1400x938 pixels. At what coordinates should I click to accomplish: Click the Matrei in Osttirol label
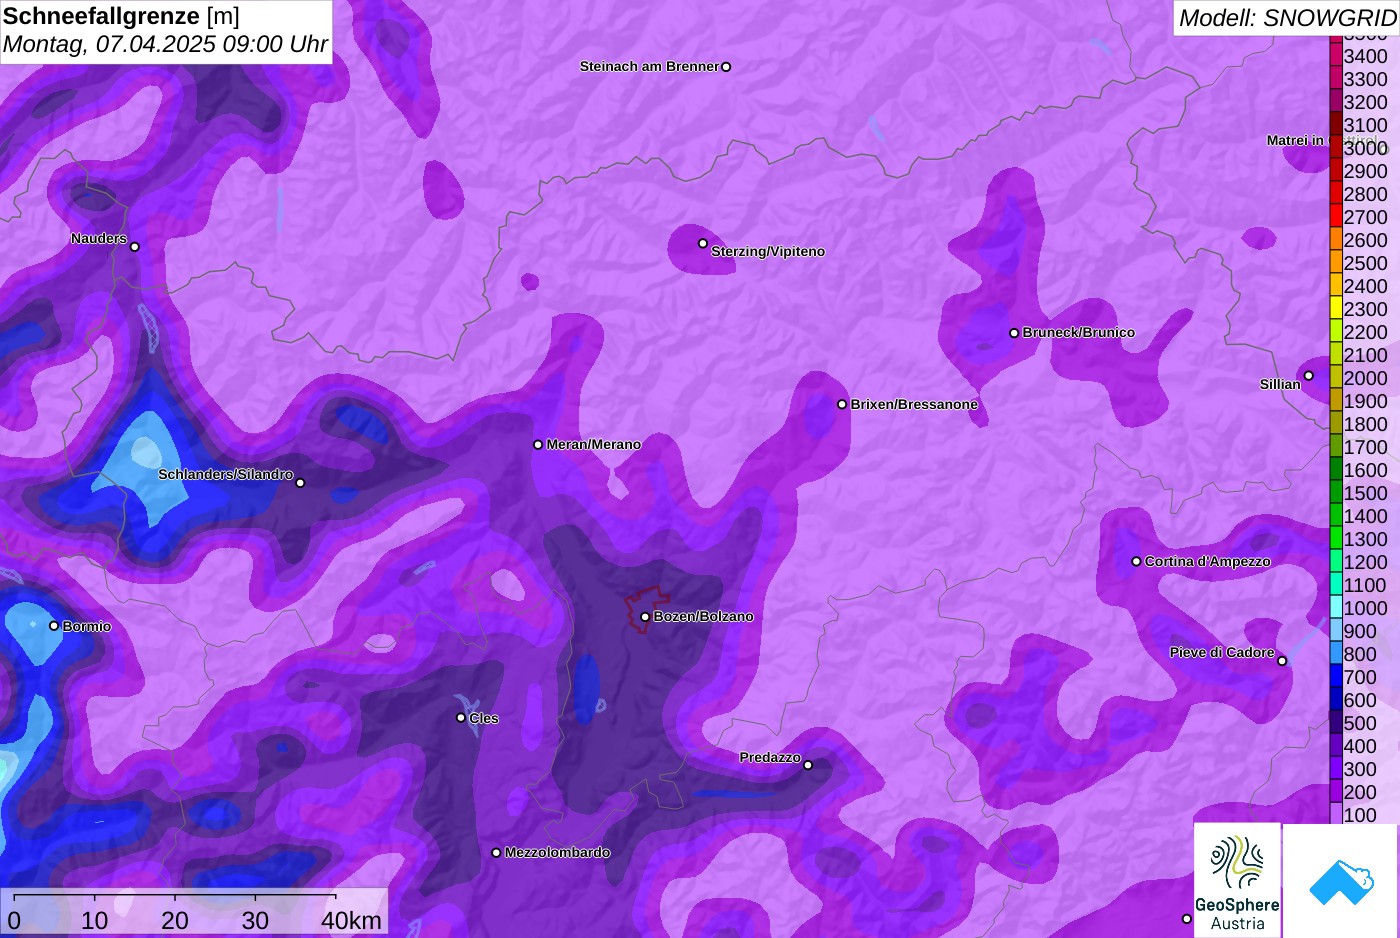[1322, 141]
